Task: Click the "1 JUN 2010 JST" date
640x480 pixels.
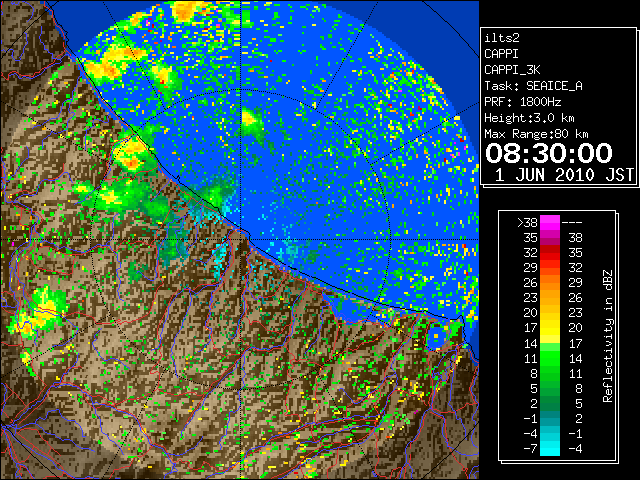Action: (x=564, y=175)
